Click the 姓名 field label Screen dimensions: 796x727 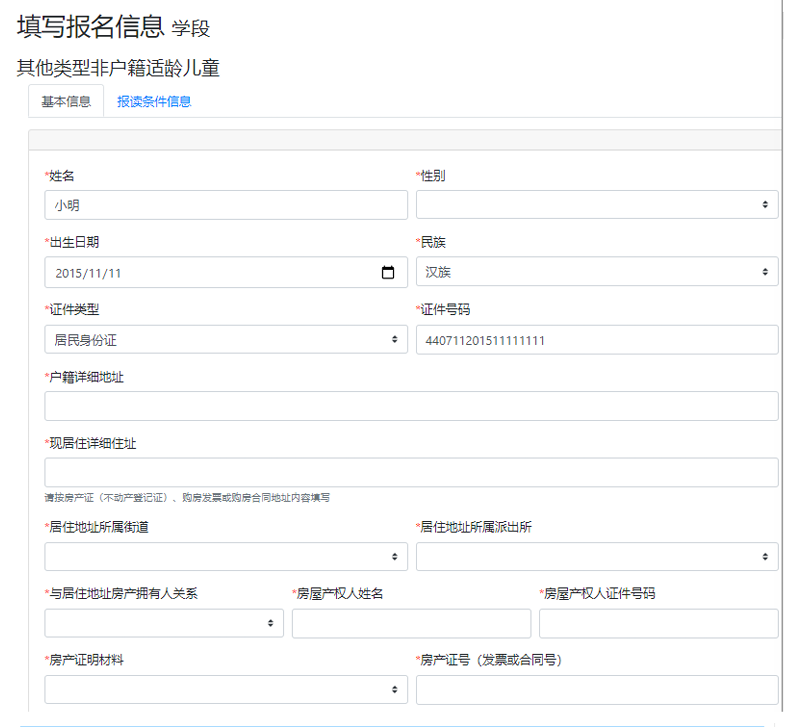point(59,176)
